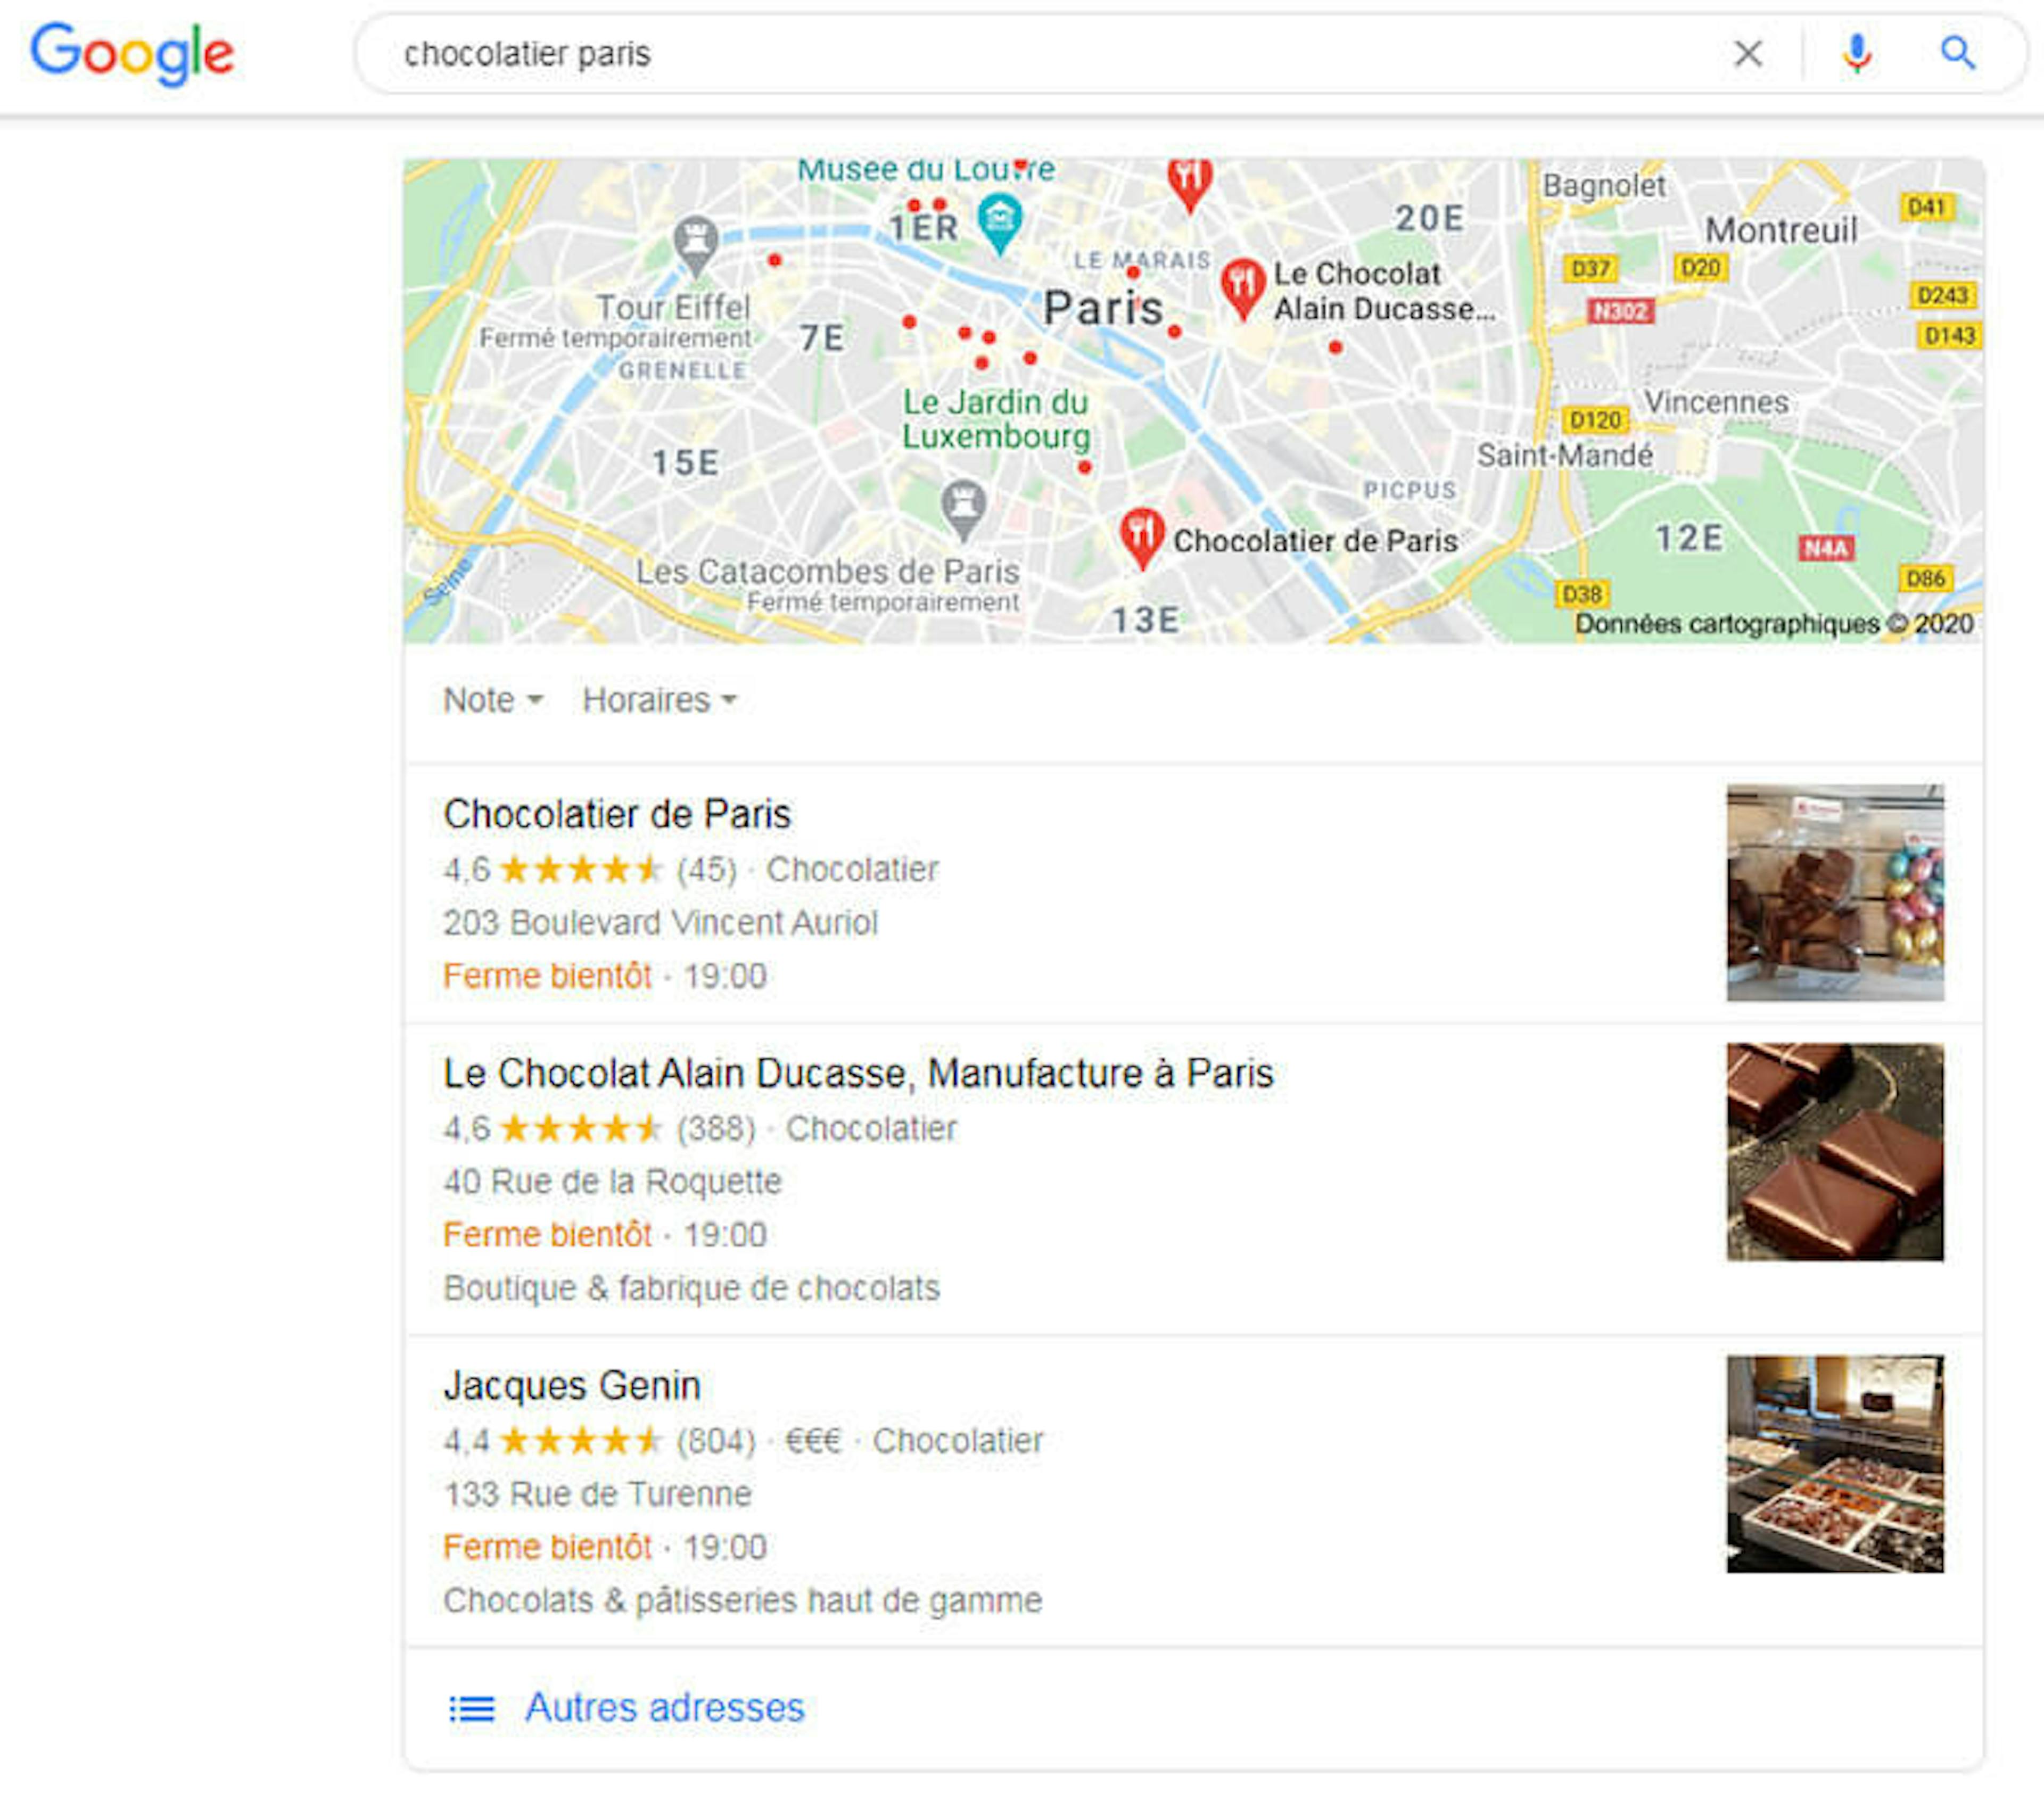Click the Google logo
The image size is (2044, 1801).
[x=132, y=53]
